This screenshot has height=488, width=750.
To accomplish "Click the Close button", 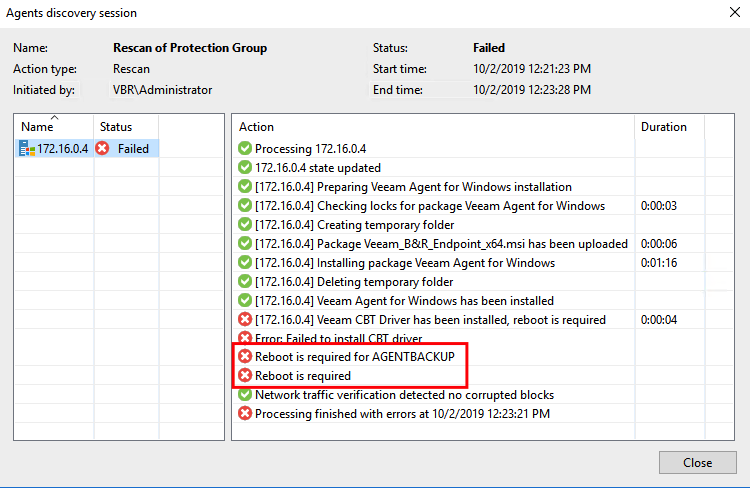I will coord(698,463).
